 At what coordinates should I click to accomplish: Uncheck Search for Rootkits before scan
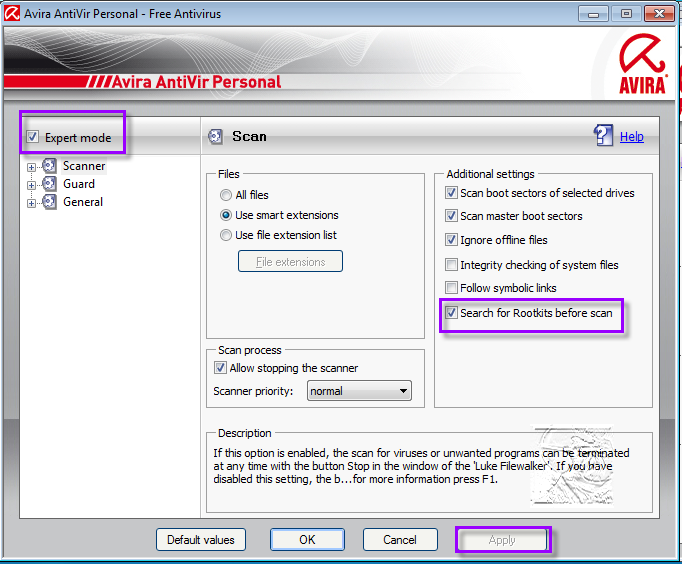[x=451, y=313]
